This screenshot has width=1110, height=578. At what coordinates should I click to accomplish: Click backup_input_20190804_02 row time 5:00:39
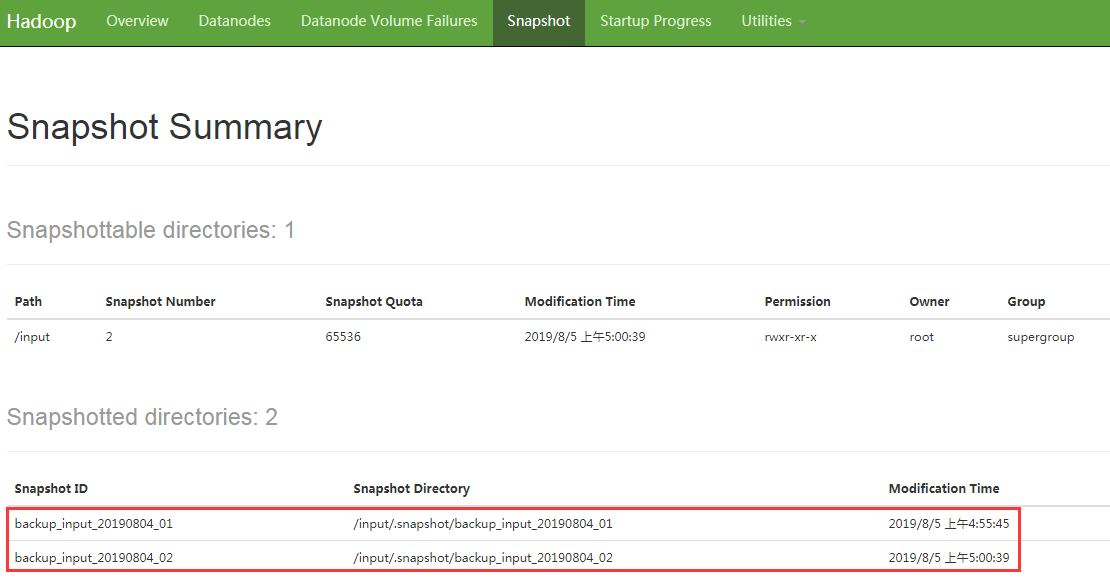949,558
